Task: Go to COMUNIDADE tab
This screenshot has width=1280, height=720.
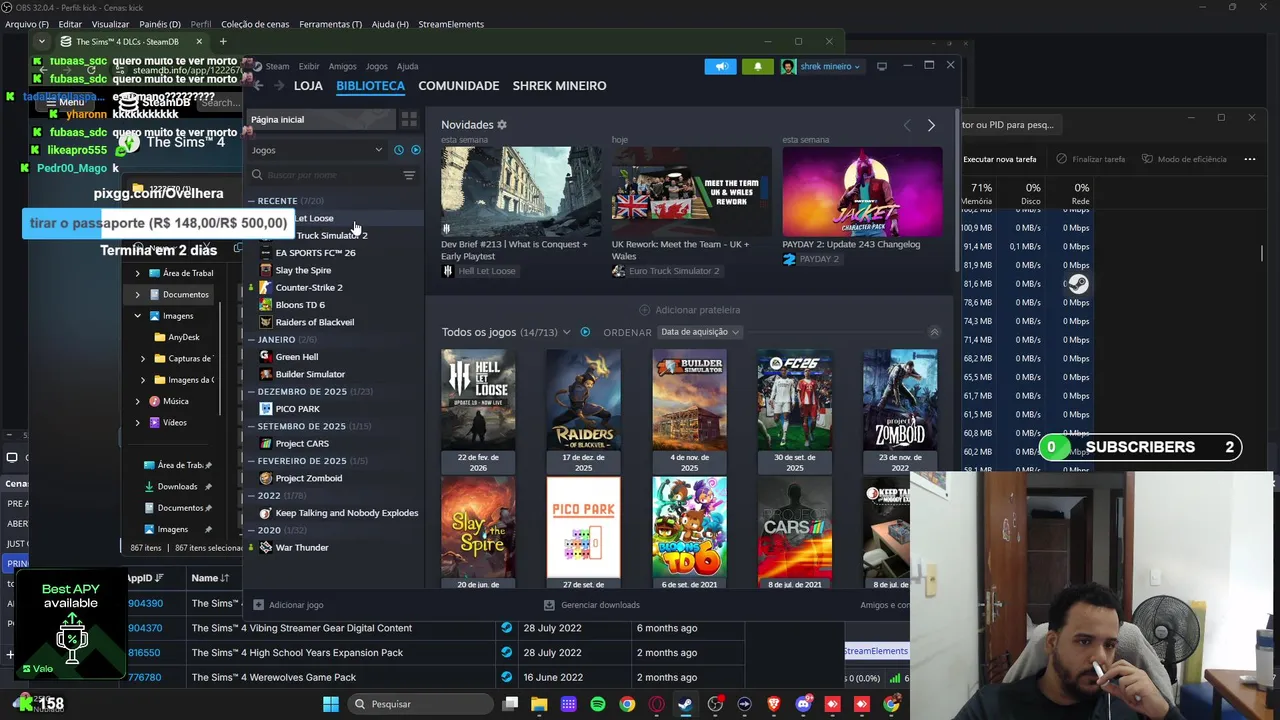Action: click(x=459, y=86)
